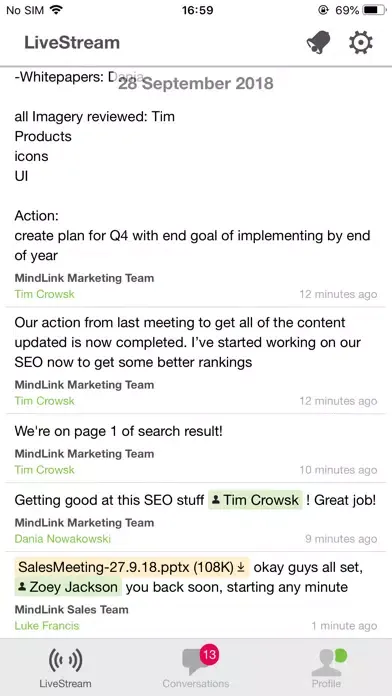Tap the 28 September 2018 date header
This screenshot has height=696, width=392.
pos(196,83)
